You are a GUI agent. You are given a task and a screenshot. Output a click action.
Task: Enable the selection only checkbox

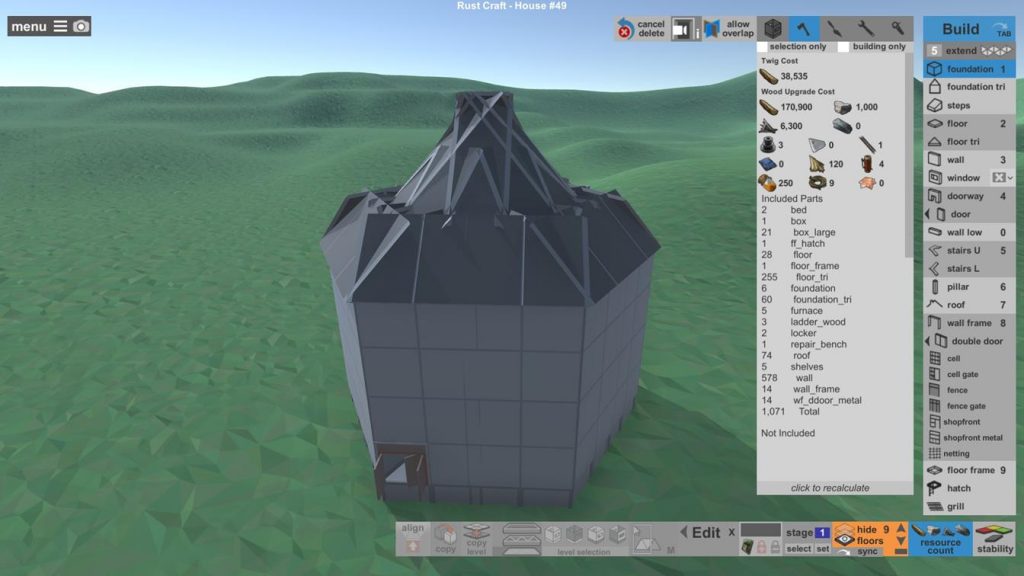coord(762,47)
